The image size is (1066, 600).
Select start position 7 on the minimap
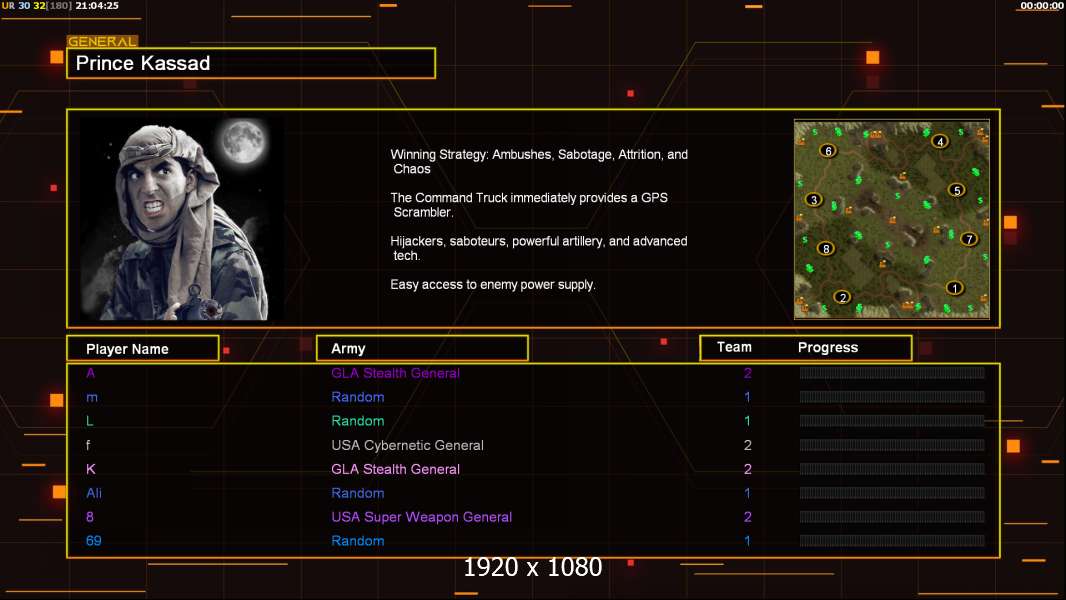[x=969, y=239]
